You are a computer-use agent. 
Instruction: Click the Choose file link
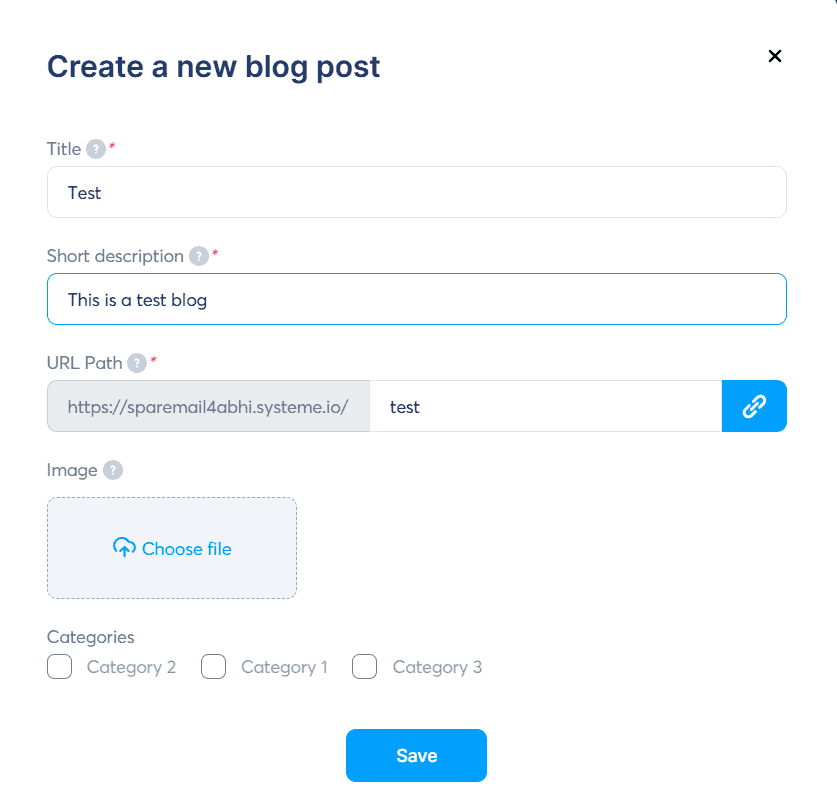point(186,549)
